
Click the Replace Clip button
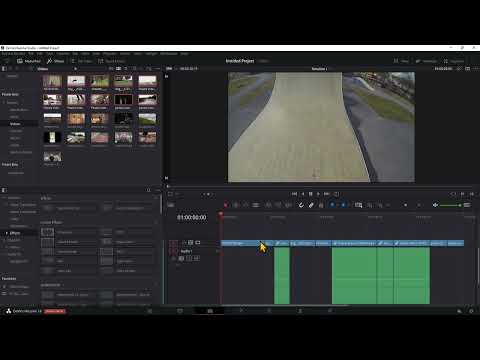point(288,205)
